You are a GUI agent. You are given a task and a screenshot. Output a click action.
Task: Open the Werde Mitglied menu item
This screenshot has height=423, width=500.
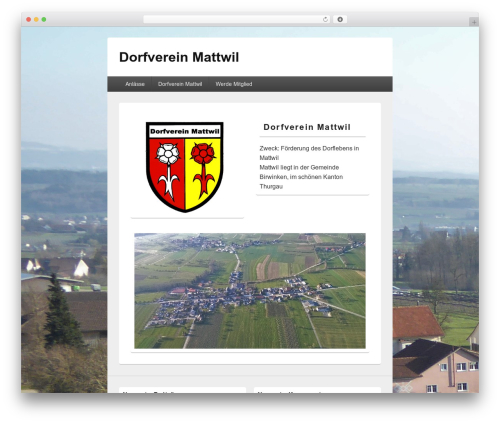[234, 84]
